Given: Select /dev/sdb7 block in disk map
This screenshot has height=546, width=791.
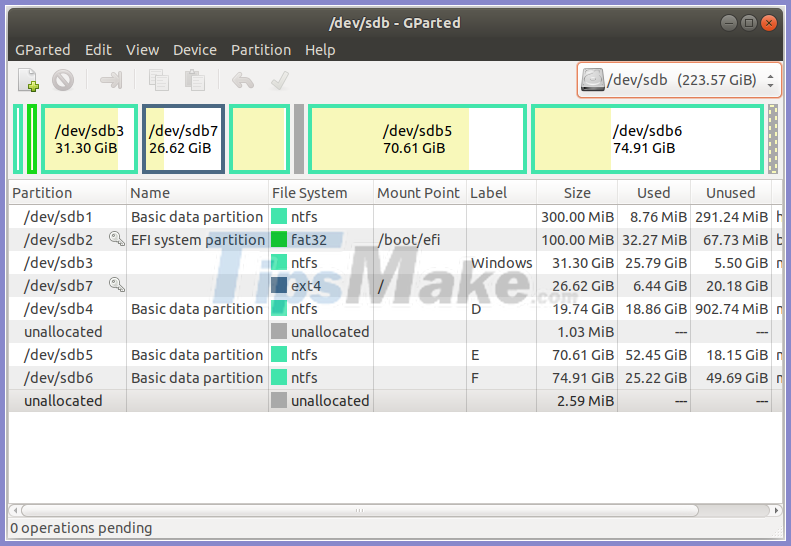Looking at the screenshot, I should click(x=183, y=139).
